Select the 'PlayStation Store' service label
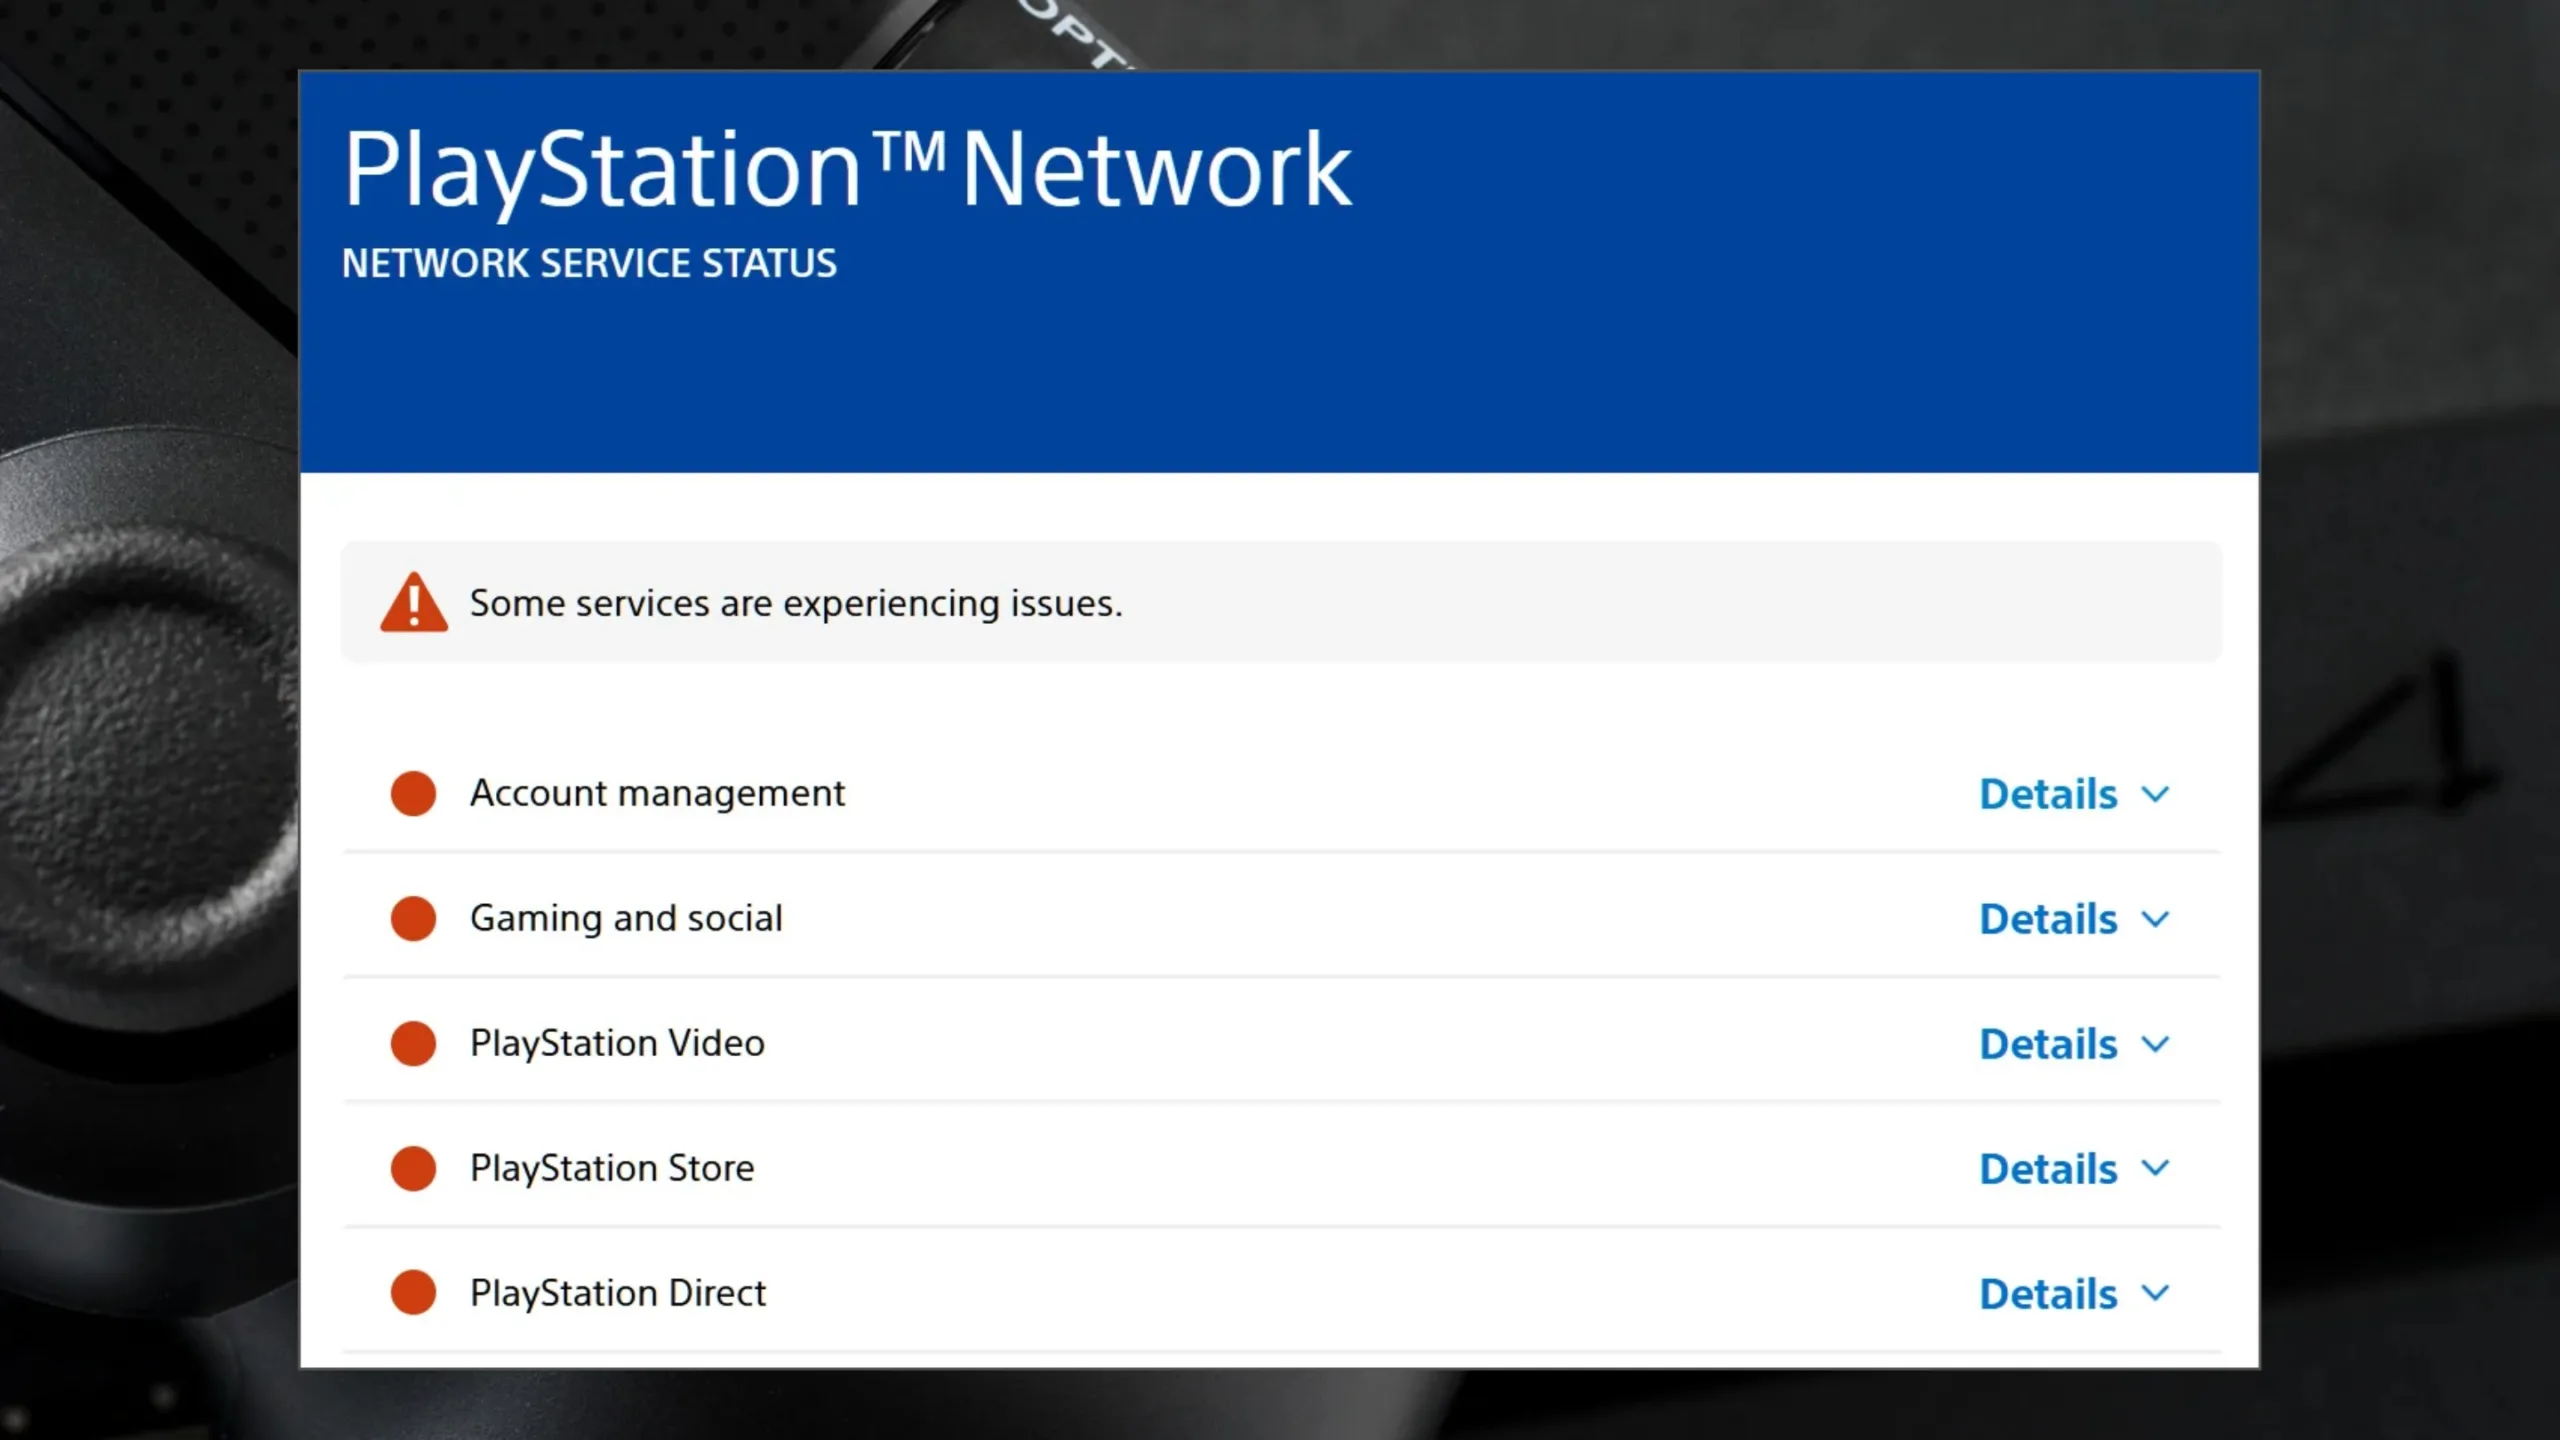This screenshot has height=1440, width=2560. tap(612, 1169)
